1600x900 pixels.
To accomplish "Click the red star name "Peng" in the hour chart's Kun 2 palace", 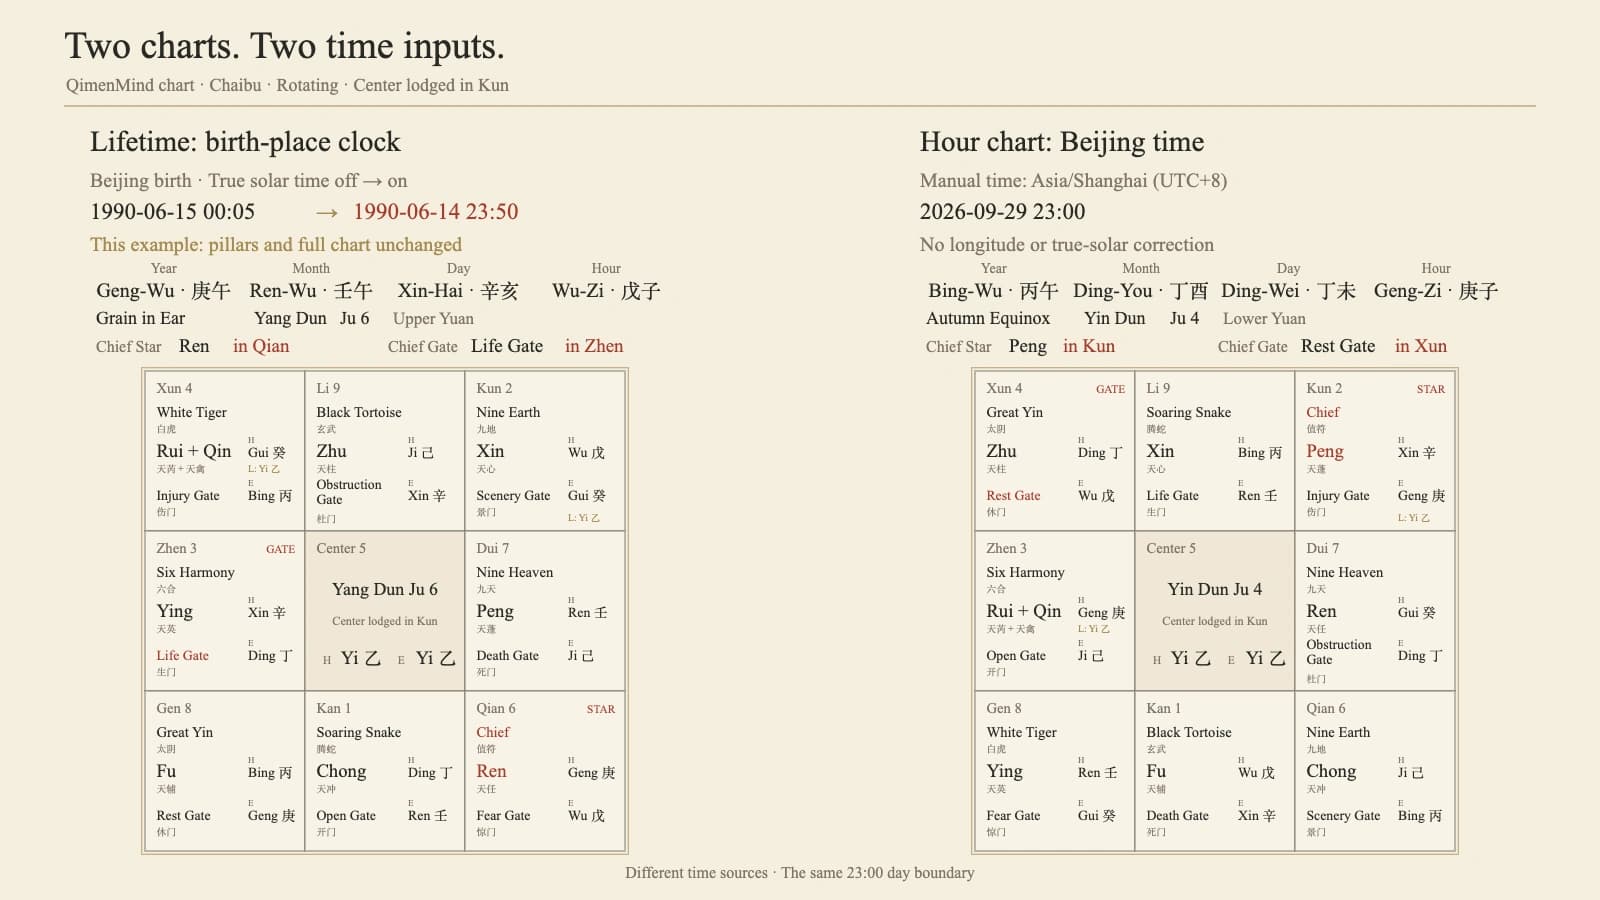I will [x=1325, y=451].
